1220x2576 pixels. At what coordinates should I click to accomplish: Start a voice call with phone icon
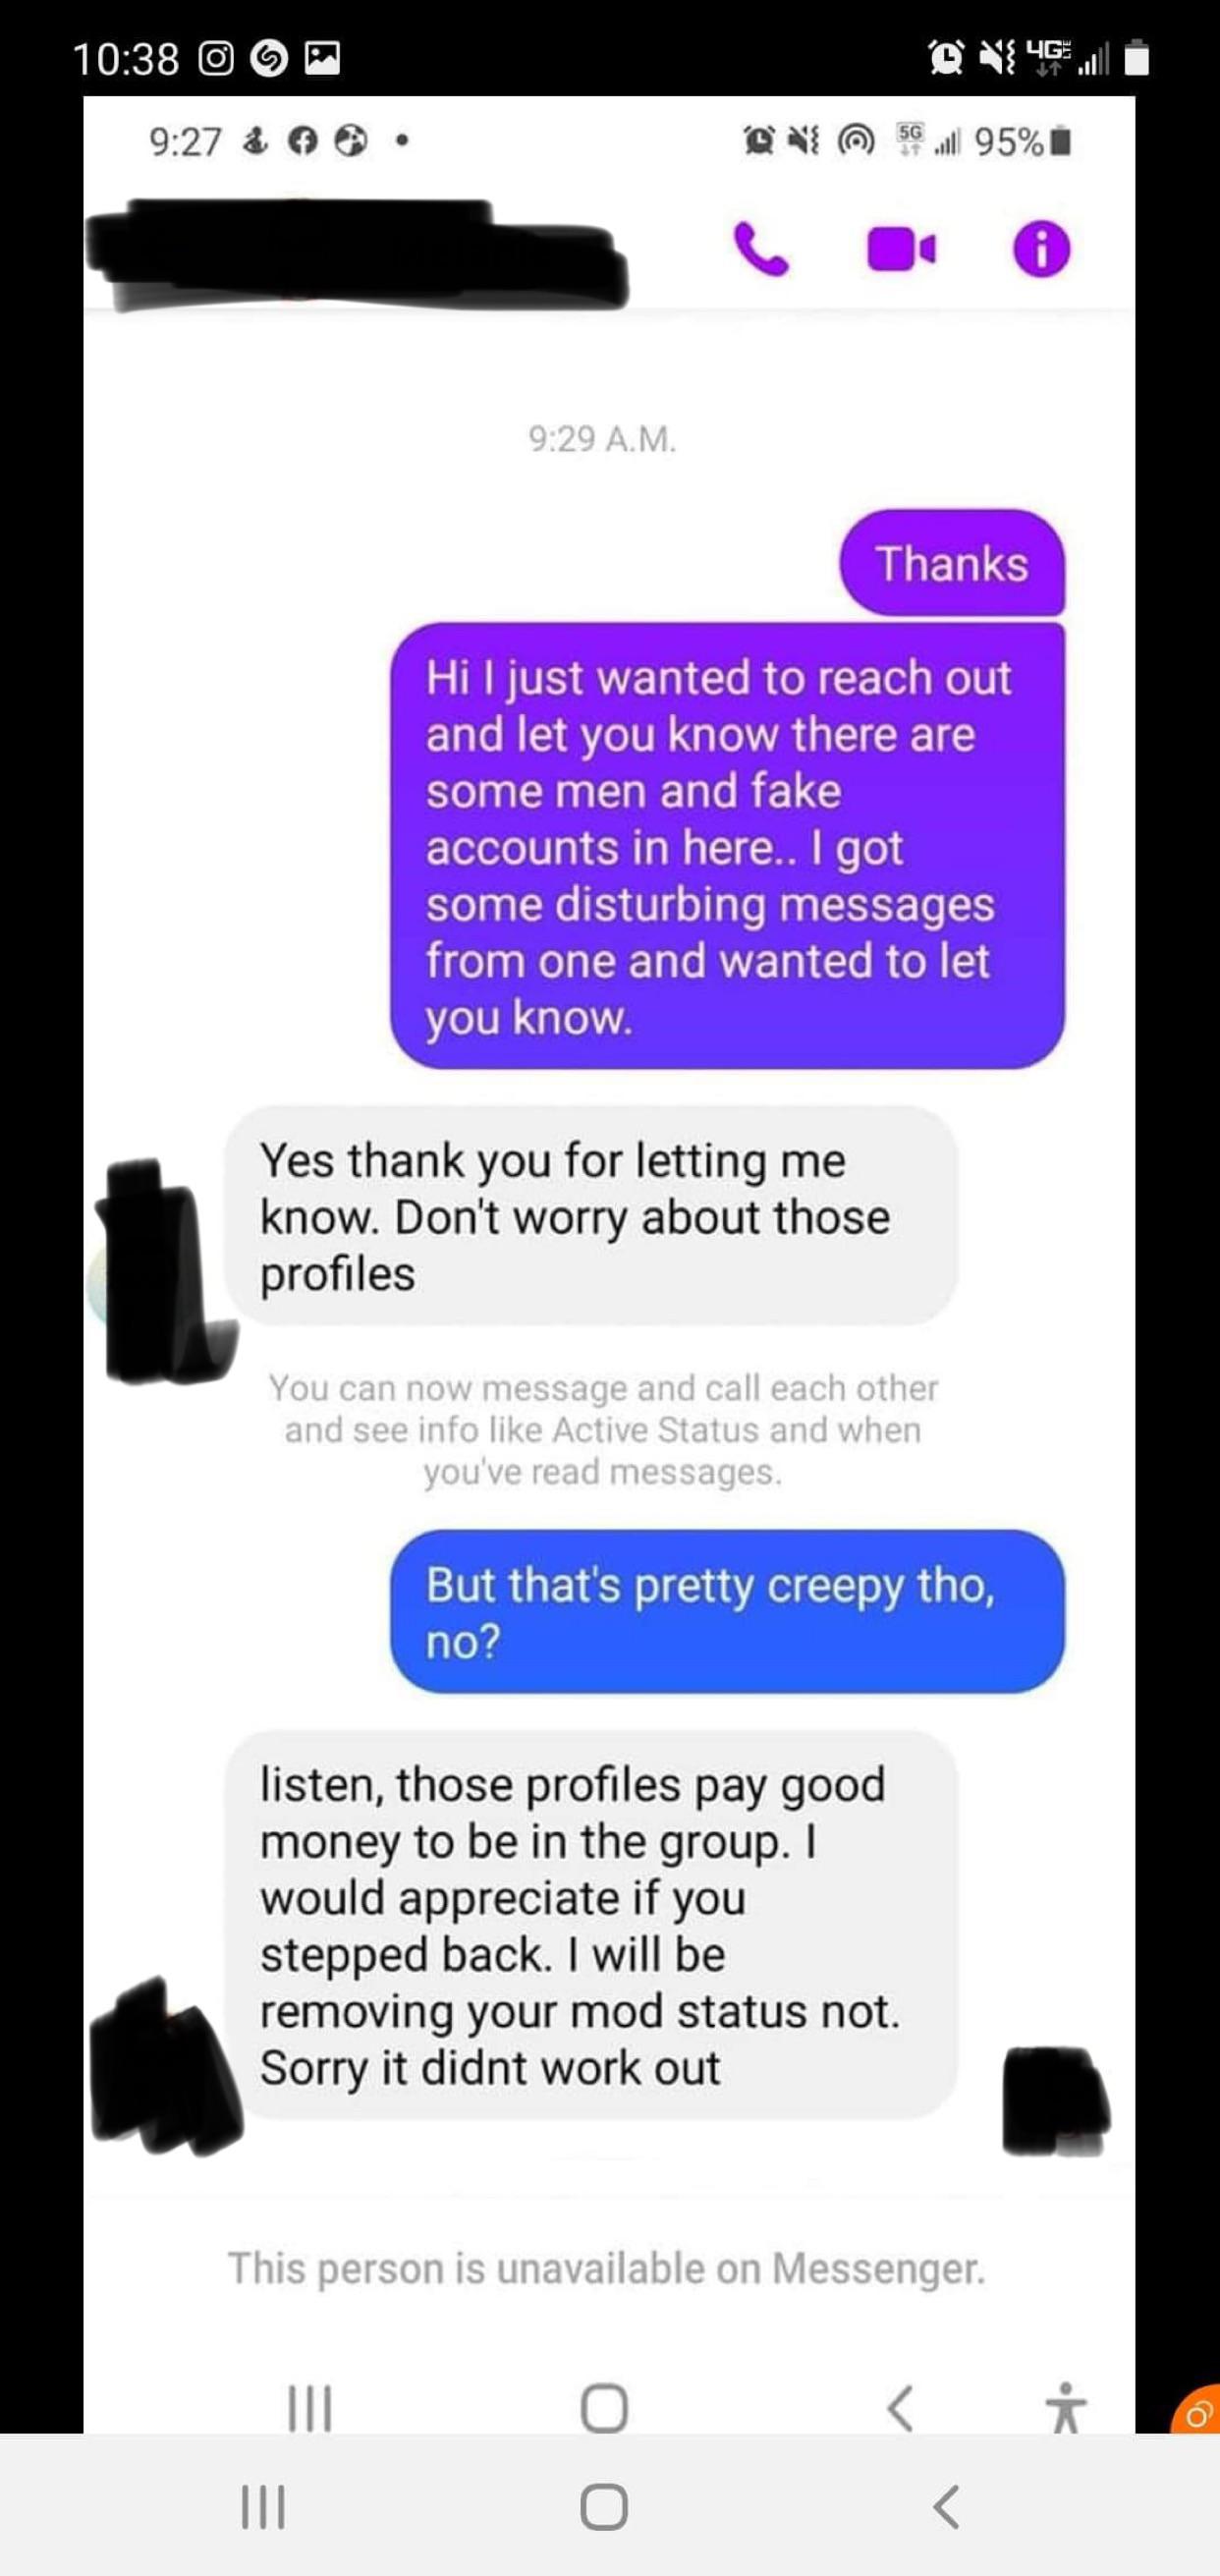[x=761, y=249]
